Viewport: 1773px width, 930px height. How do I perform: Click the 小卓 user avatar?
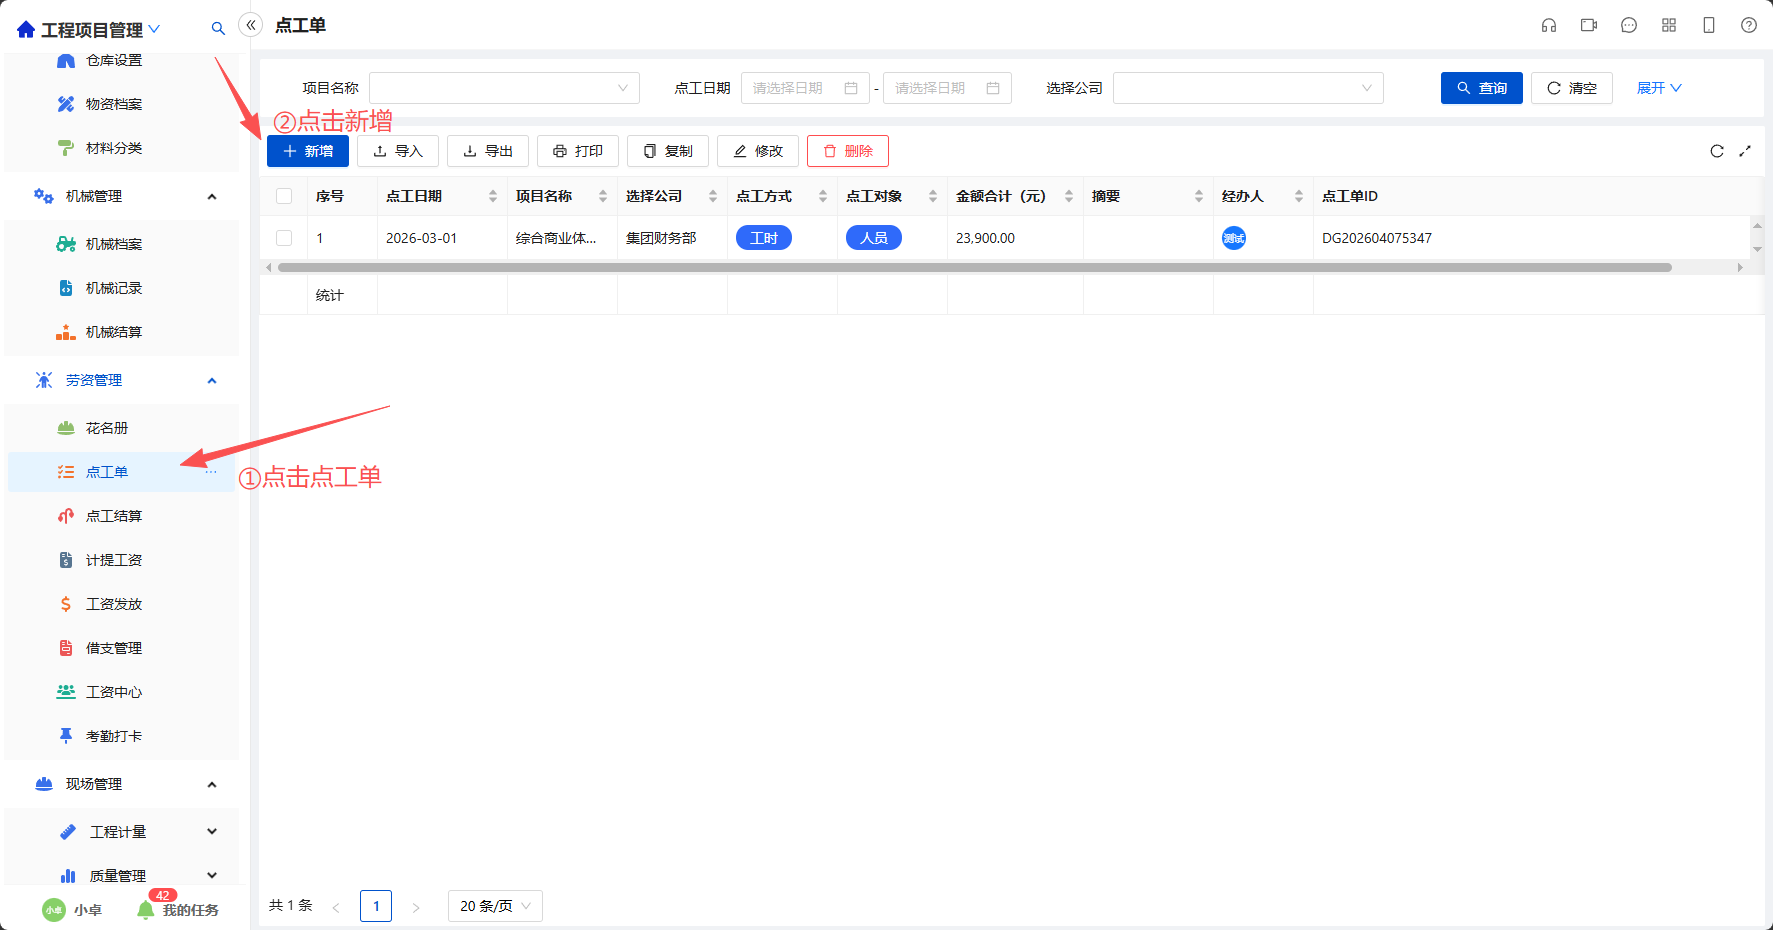[x=54, y=910]
